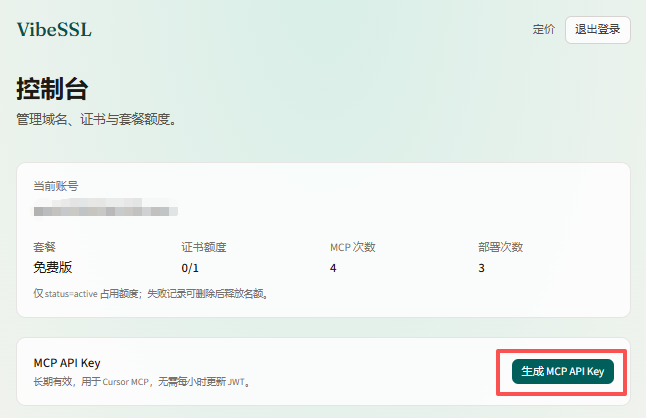Click the 长期有效 Cursor MCP description
The width and height of the screenshot is (646, 418).
click(x=142, y=382)
